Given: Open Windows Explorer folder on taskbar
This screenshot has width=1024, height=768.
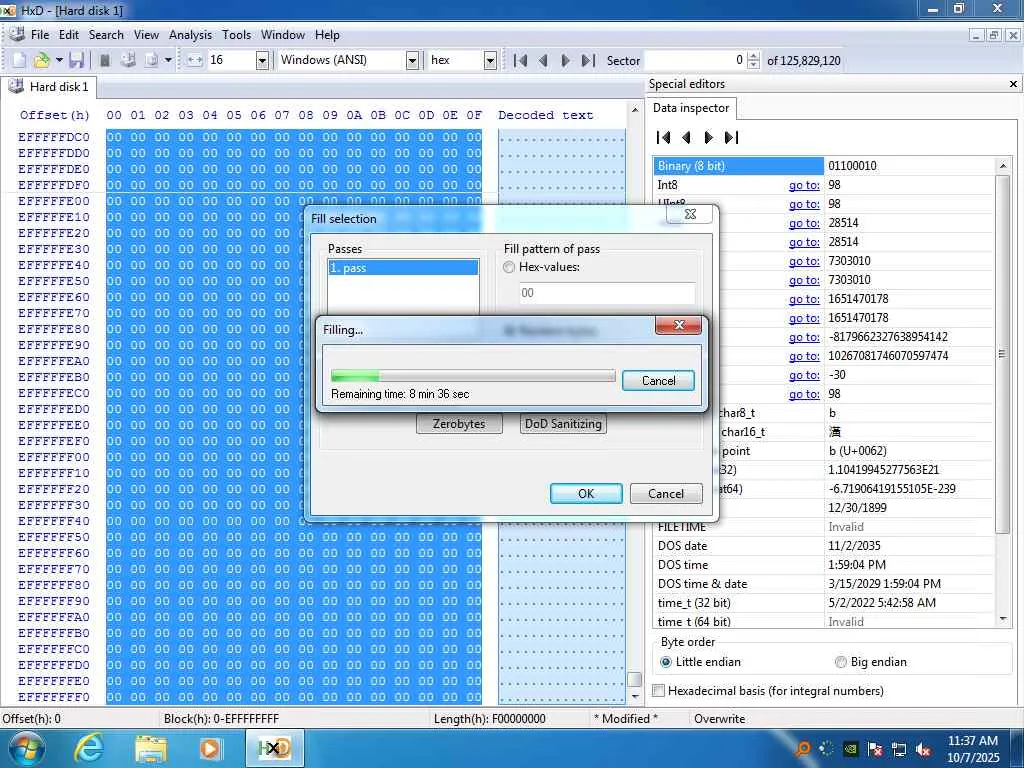Looking at the screenshot, I should click(x=151, y=748).
